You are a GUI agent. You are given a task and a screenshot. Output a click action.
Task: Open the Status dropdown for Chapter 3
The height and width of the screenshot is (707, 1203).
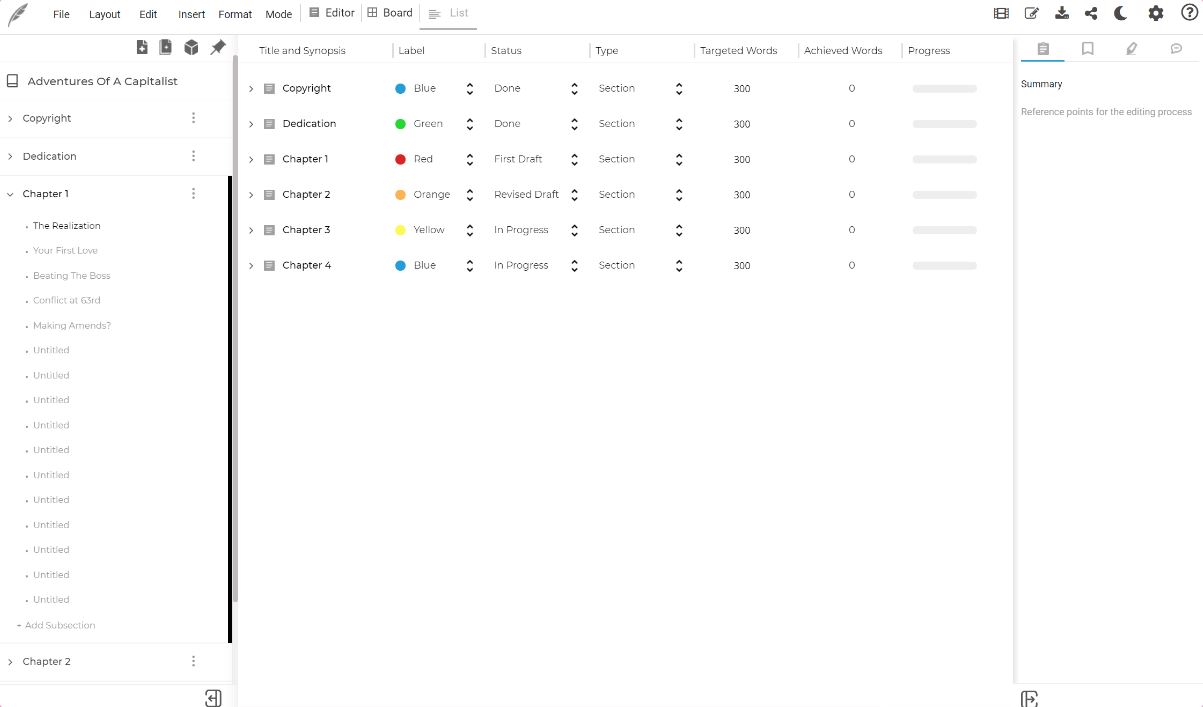pyautogui.click(x=573, y=230)
